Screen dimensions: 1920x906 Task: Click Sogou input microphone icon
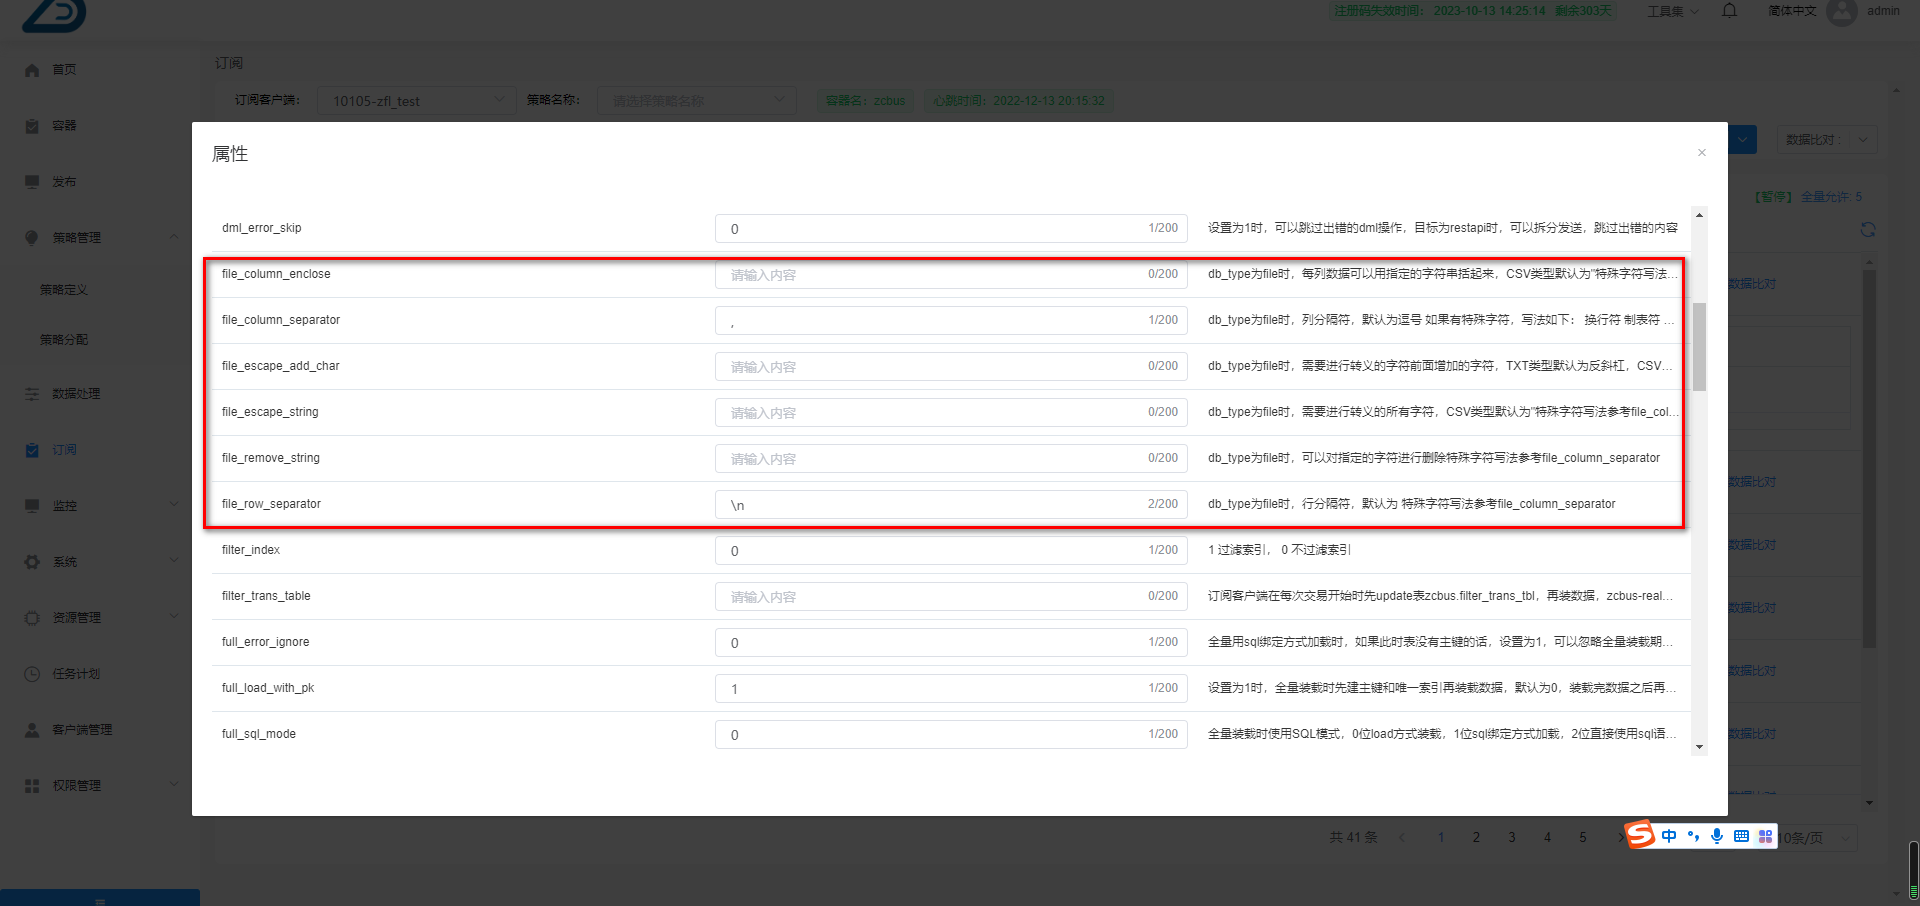(1716, 836)
